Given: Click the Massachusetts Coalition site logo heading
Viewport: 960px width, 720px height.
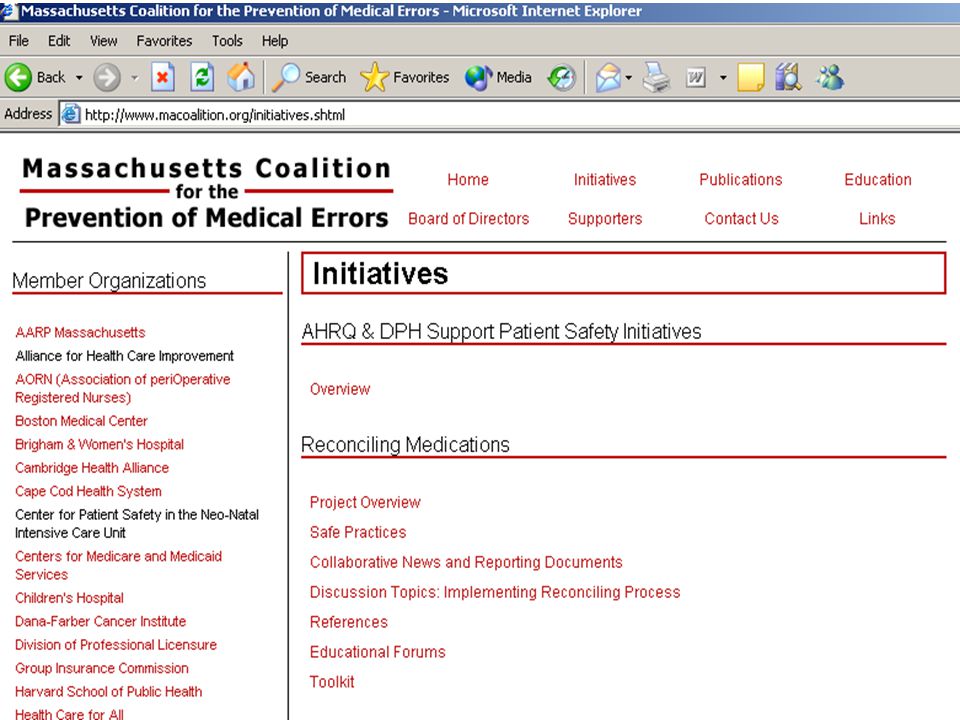Looking at the screenshot, I should pyautogui.click(x=206, y=193).
